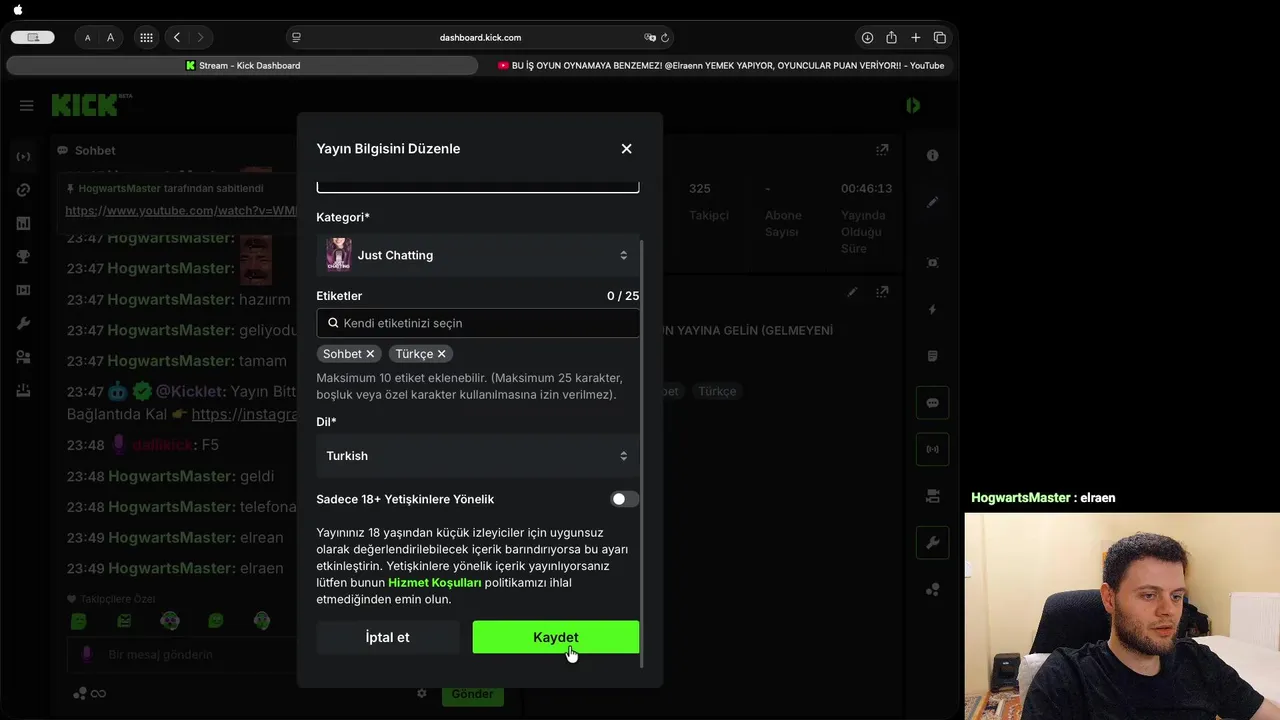Reload the page from address bar

pyautogui.click(x=665, y=37)
